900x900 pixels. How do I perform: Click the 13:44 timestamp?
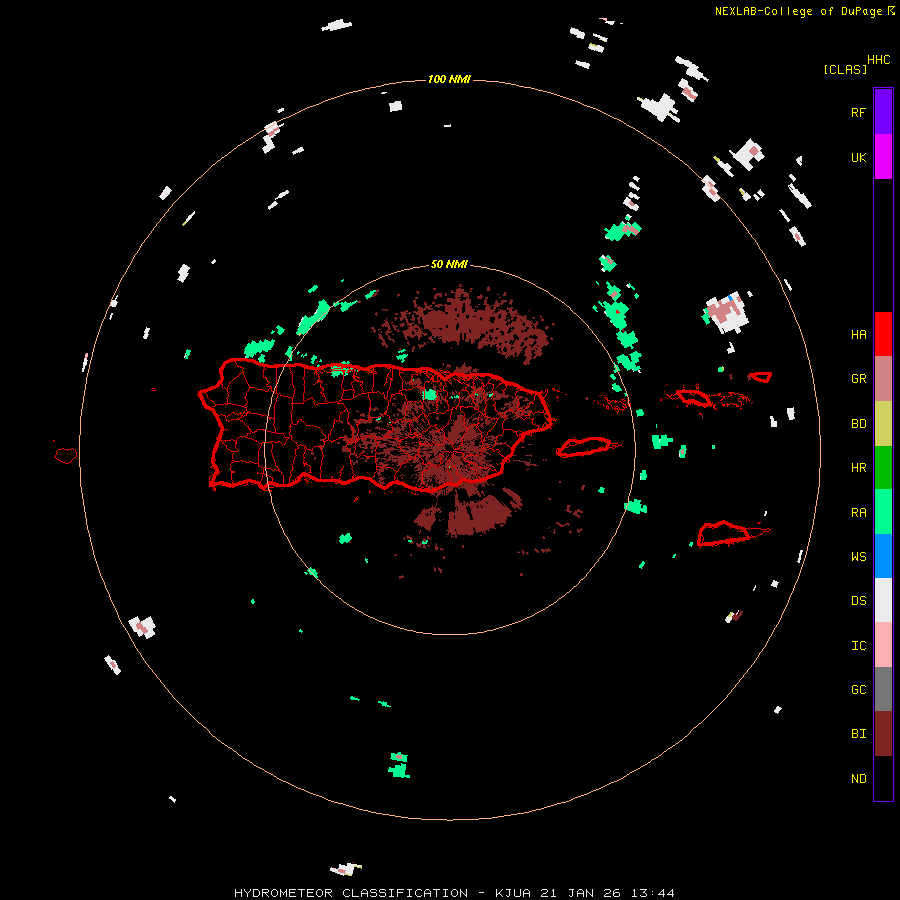pyautogui.click(x=653, y=893)
